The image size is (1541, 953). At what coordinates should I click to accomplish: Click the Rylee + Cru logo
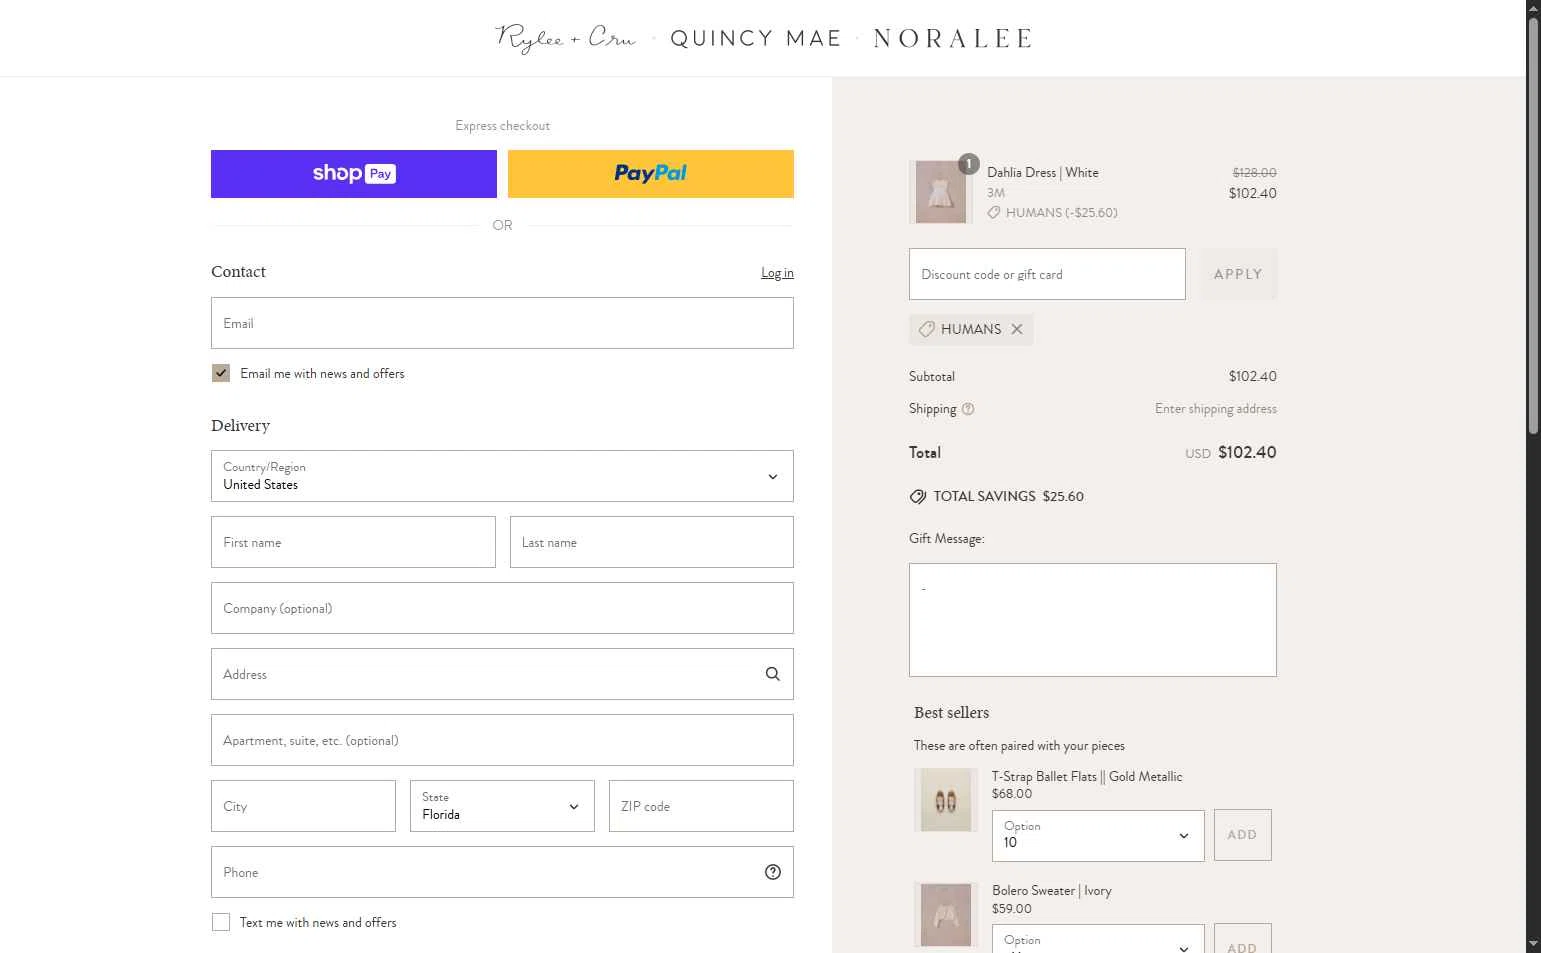point(566,38)
